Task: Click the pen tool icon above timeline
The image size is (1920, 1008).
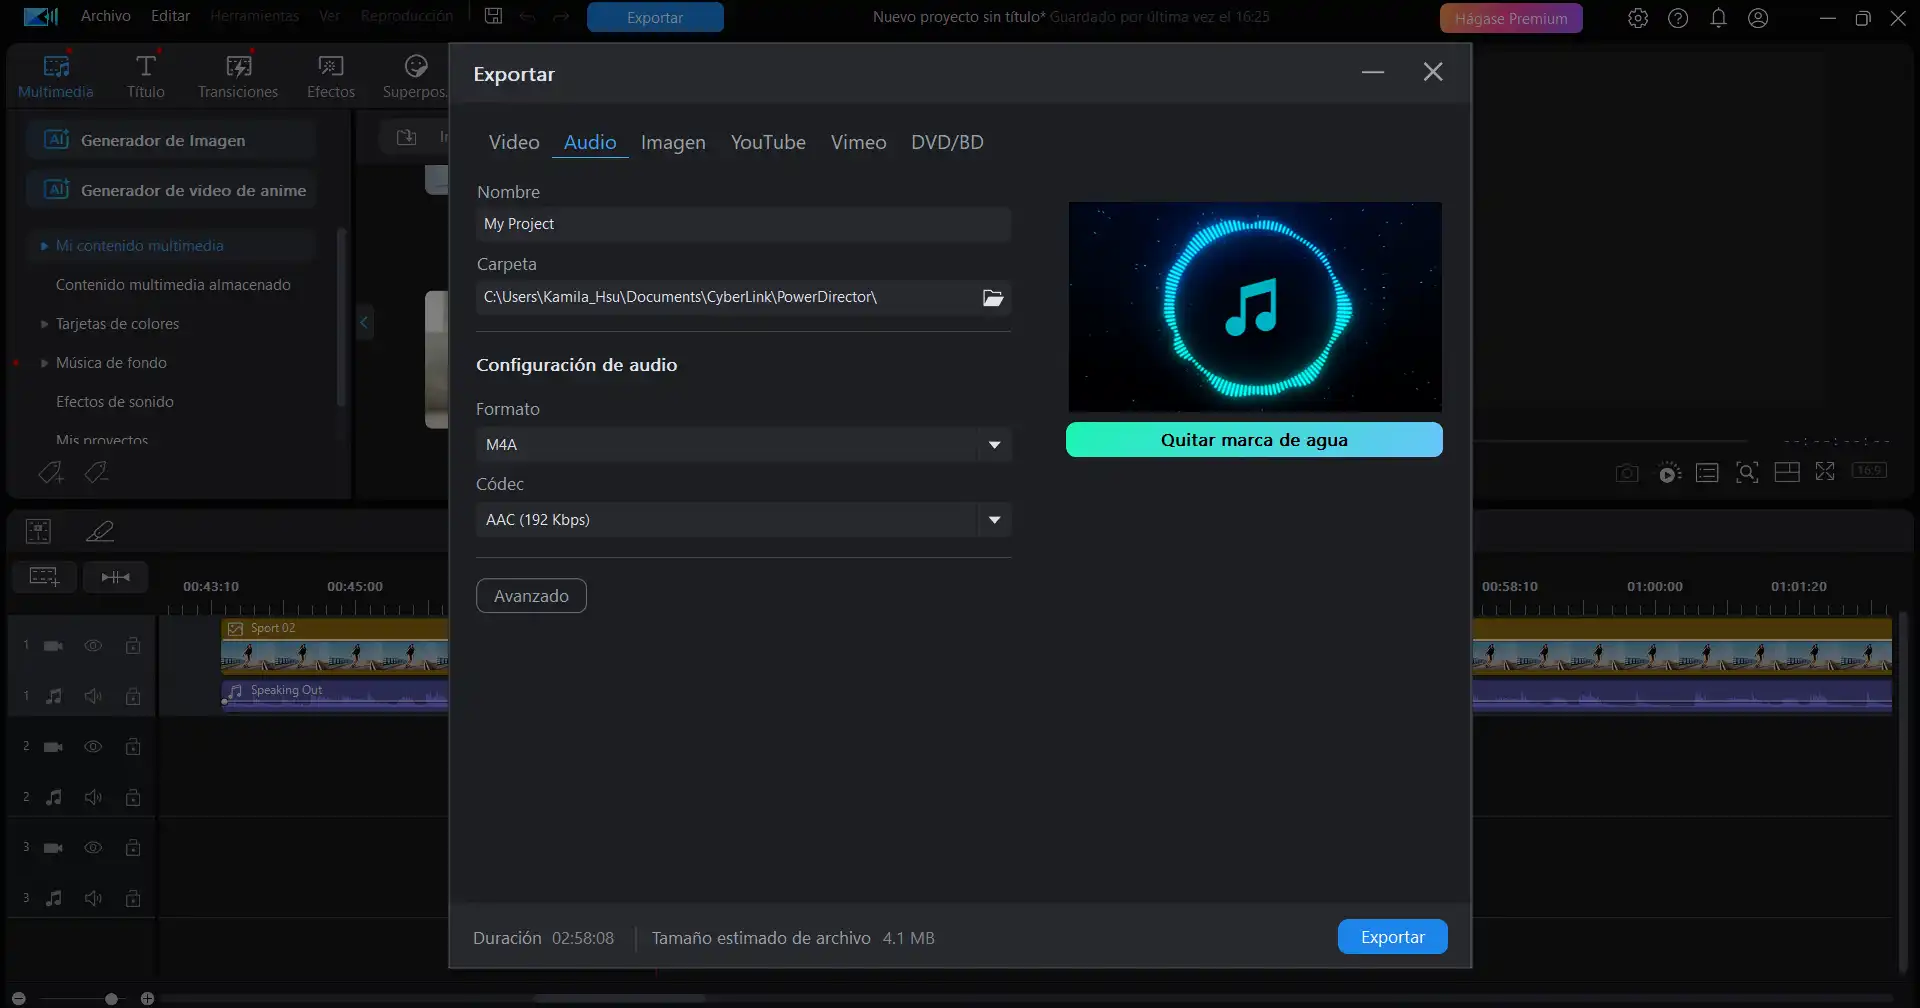Action: (100, 531)
